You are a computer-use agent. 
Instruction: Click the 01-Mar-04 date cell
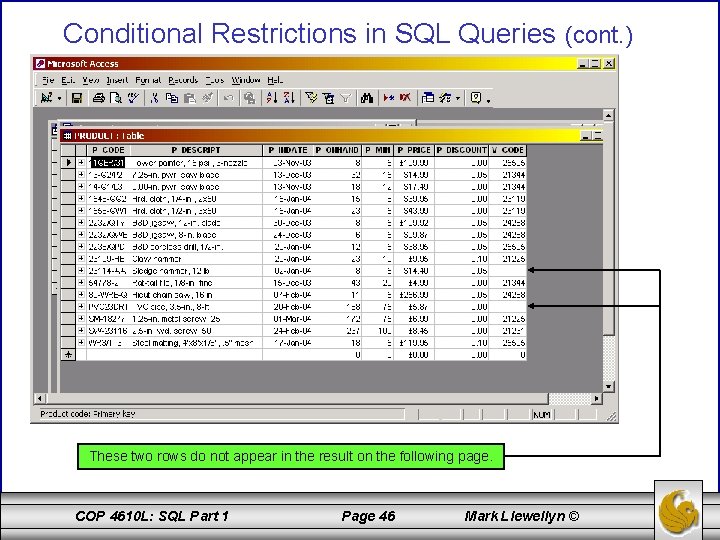pos(288,319)
